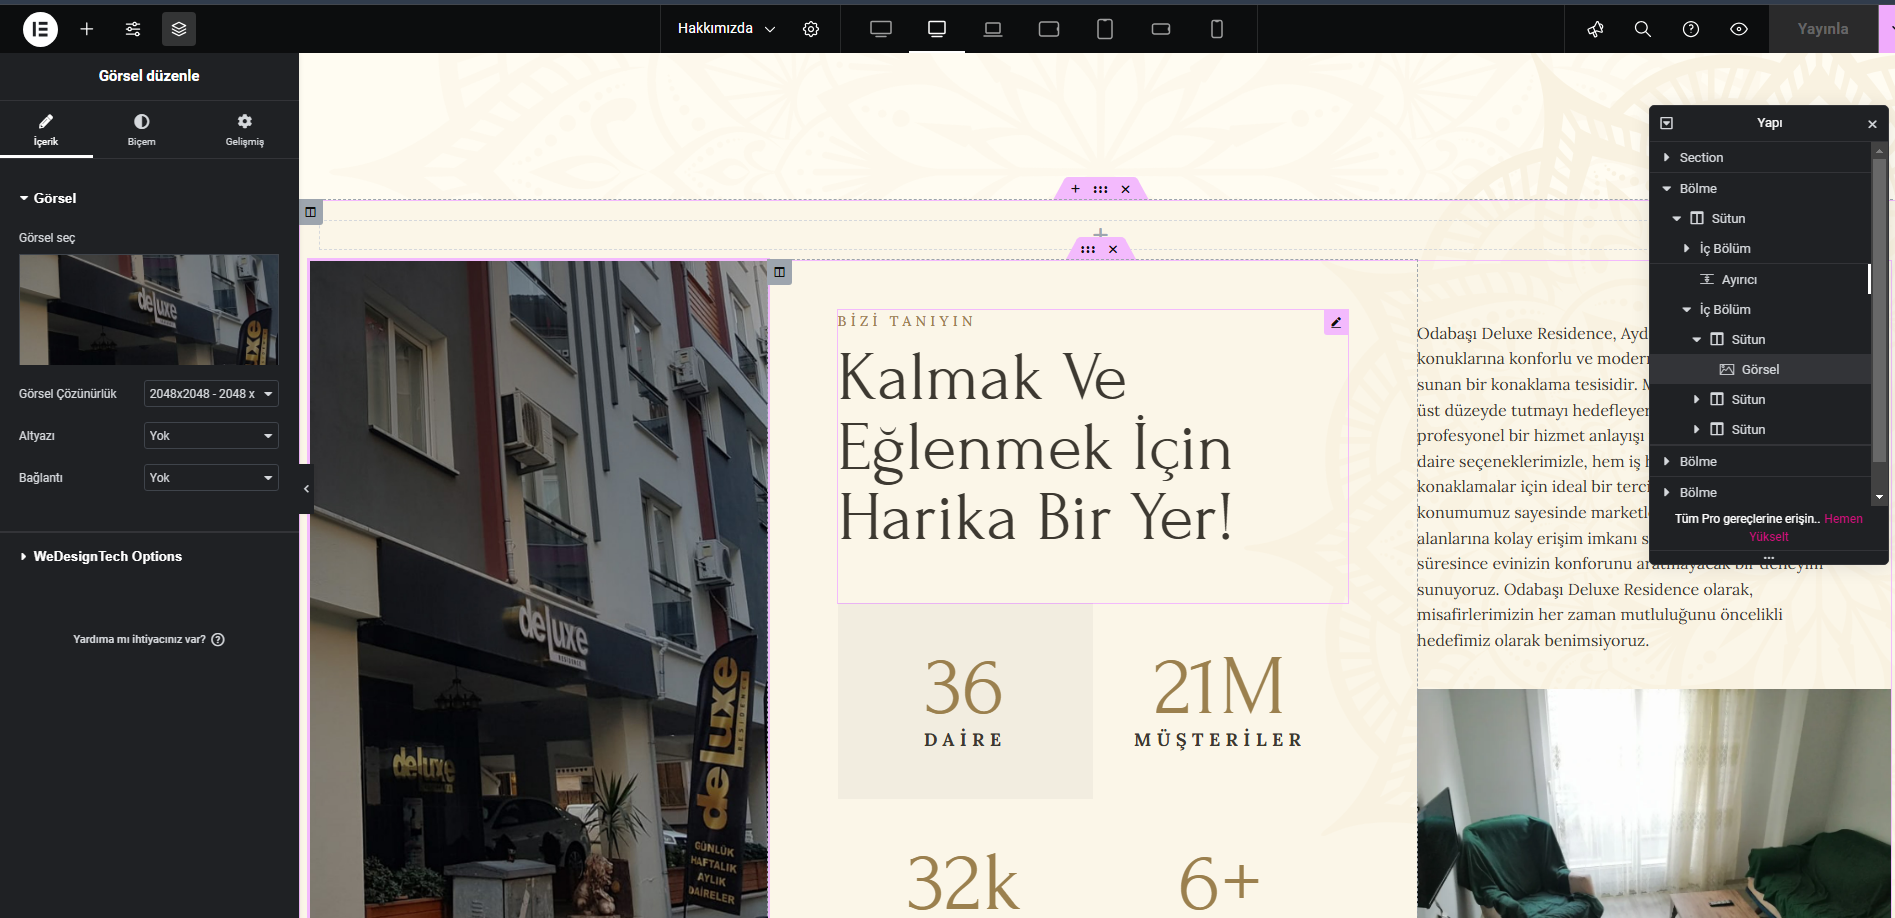Click the outer column handle icon

(311, 212)
